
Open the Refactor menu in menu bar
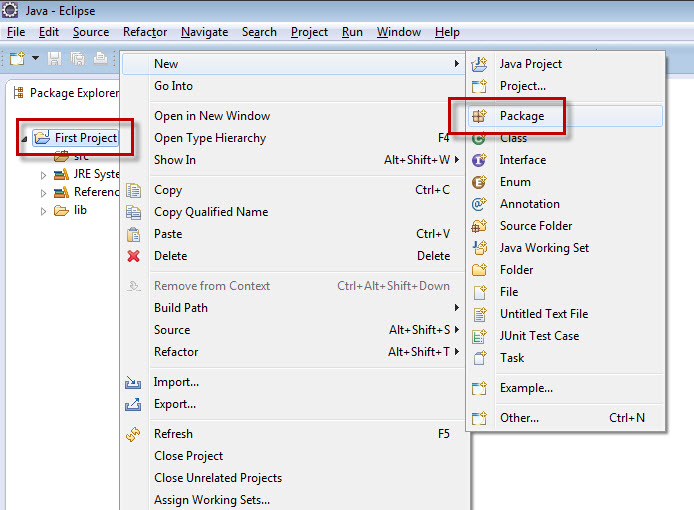point(145,32)
